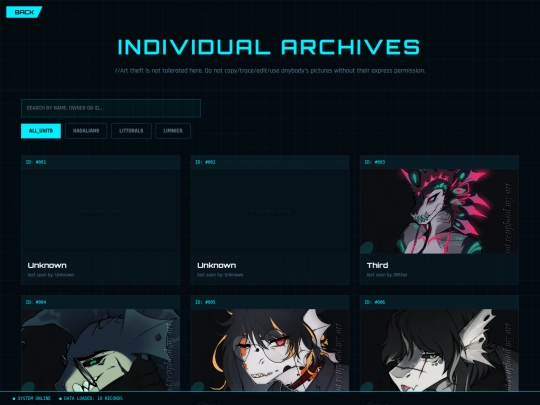Focus the search by name, owner or ID field

pos(111,108)
